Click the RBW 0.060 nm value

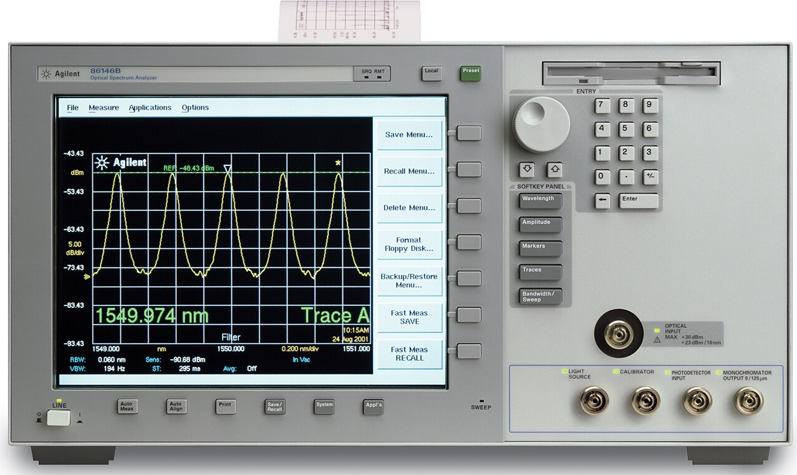pos(111,360)
